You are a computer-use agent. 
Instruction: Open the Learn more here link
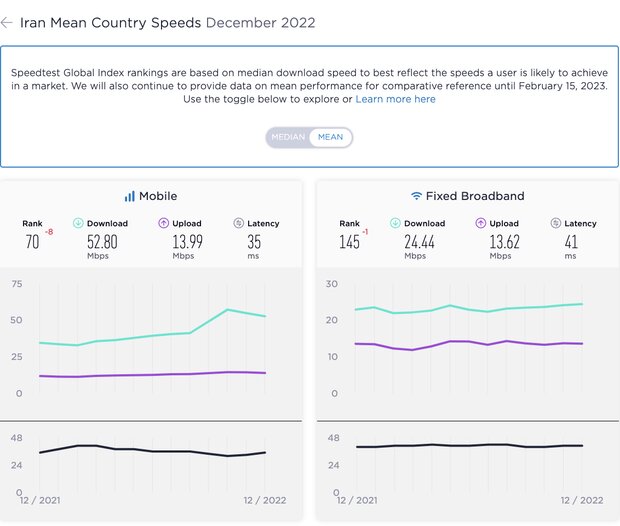coord(395,99)
